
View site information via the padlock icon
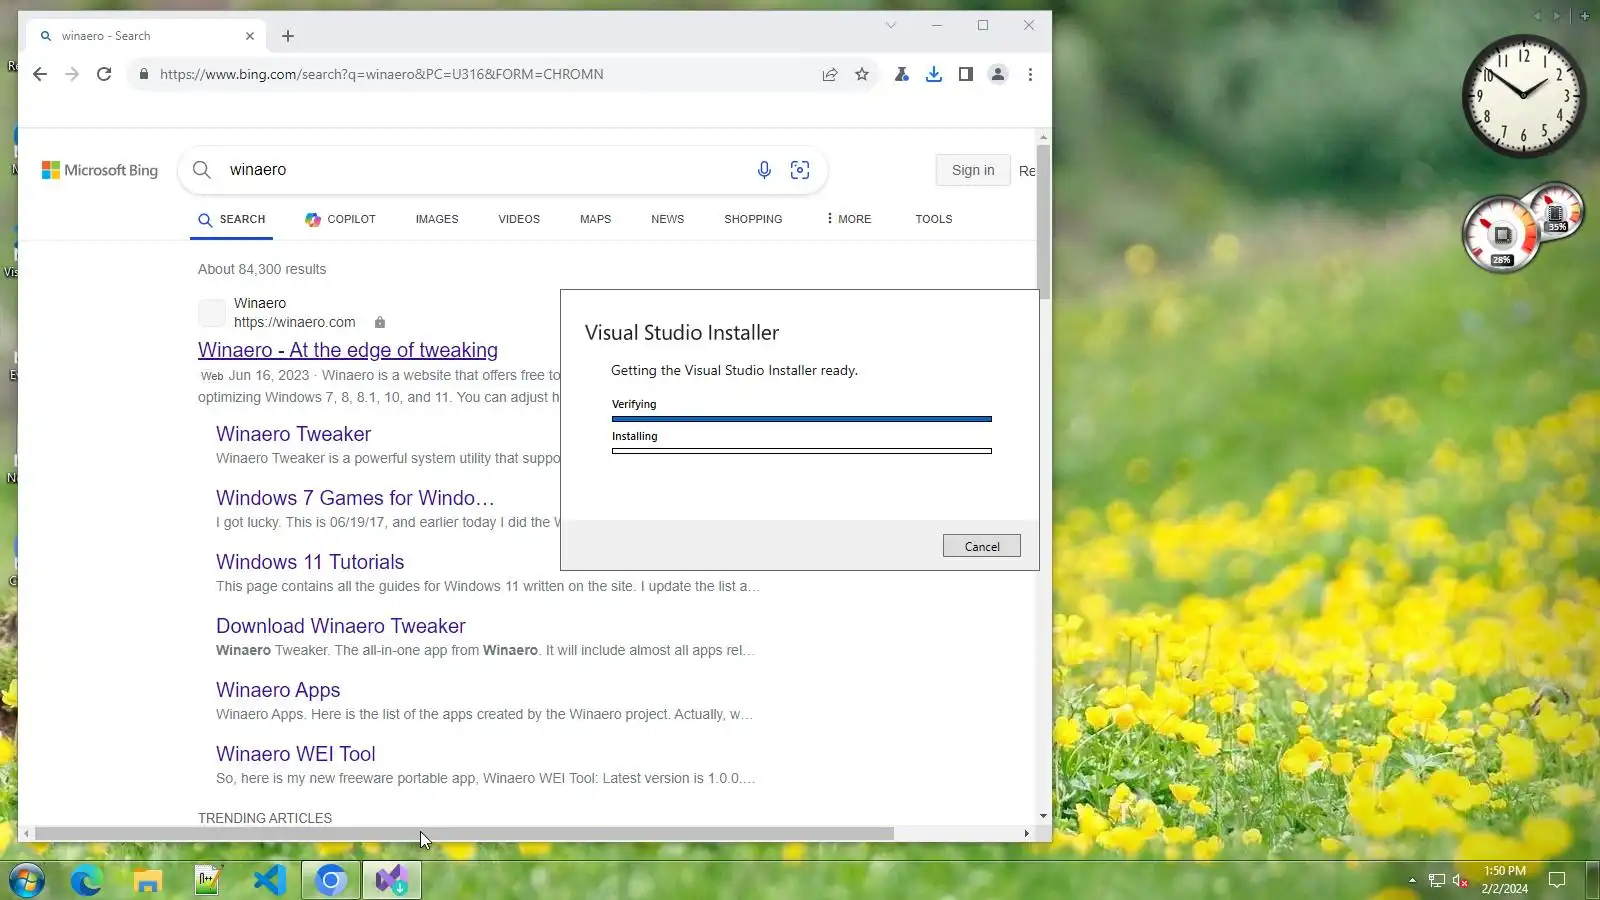coord(144,74)
